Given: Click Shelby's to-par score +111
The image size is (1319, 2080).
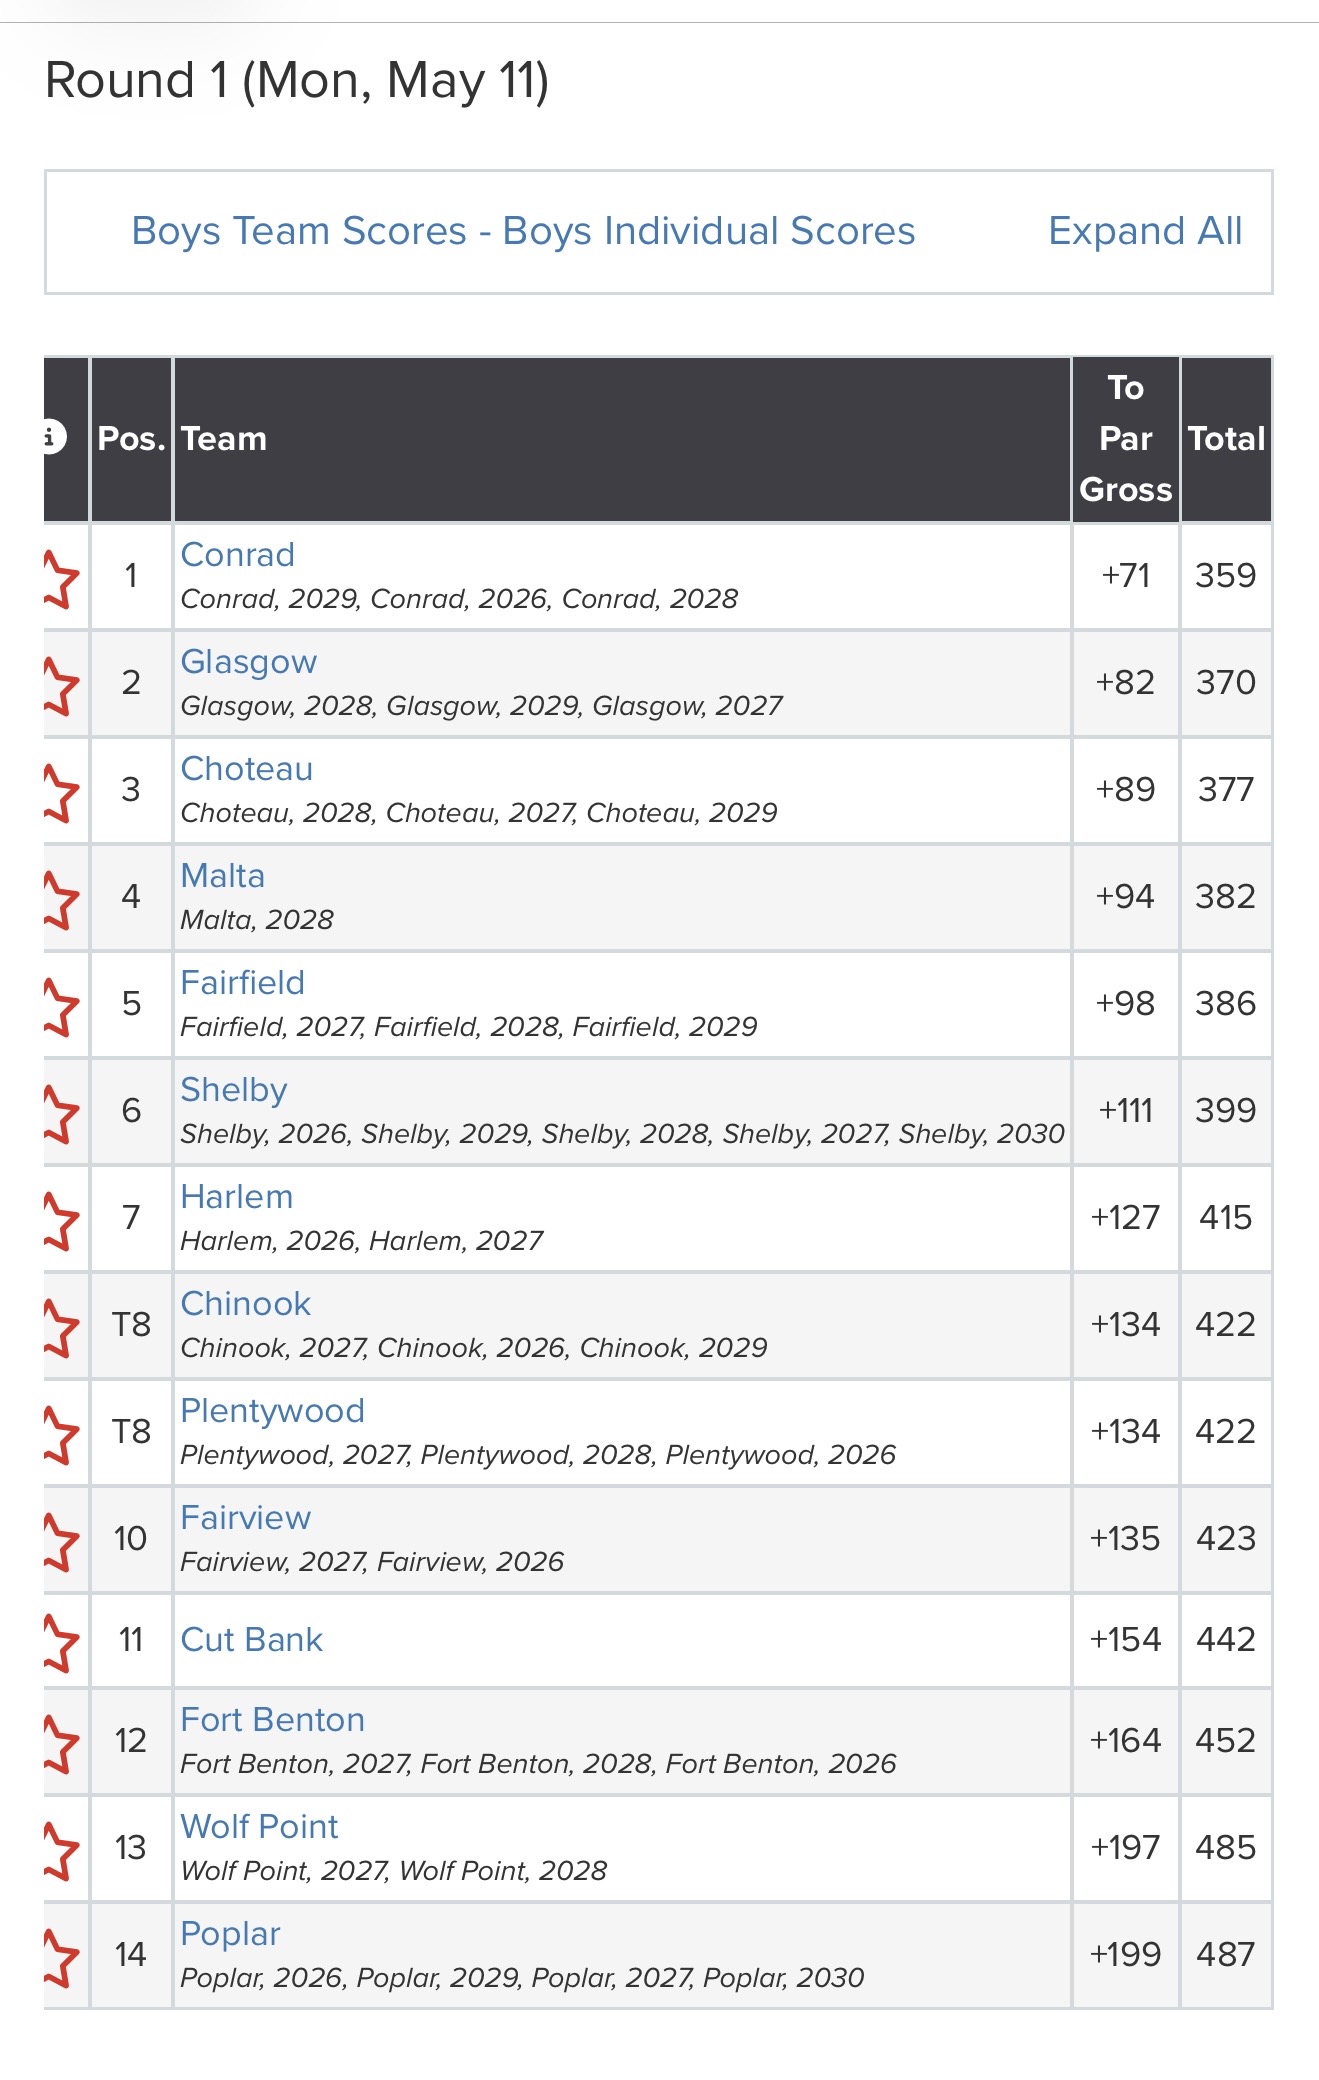Looking at the screenshot, I should click(x=1126, y=1111).
